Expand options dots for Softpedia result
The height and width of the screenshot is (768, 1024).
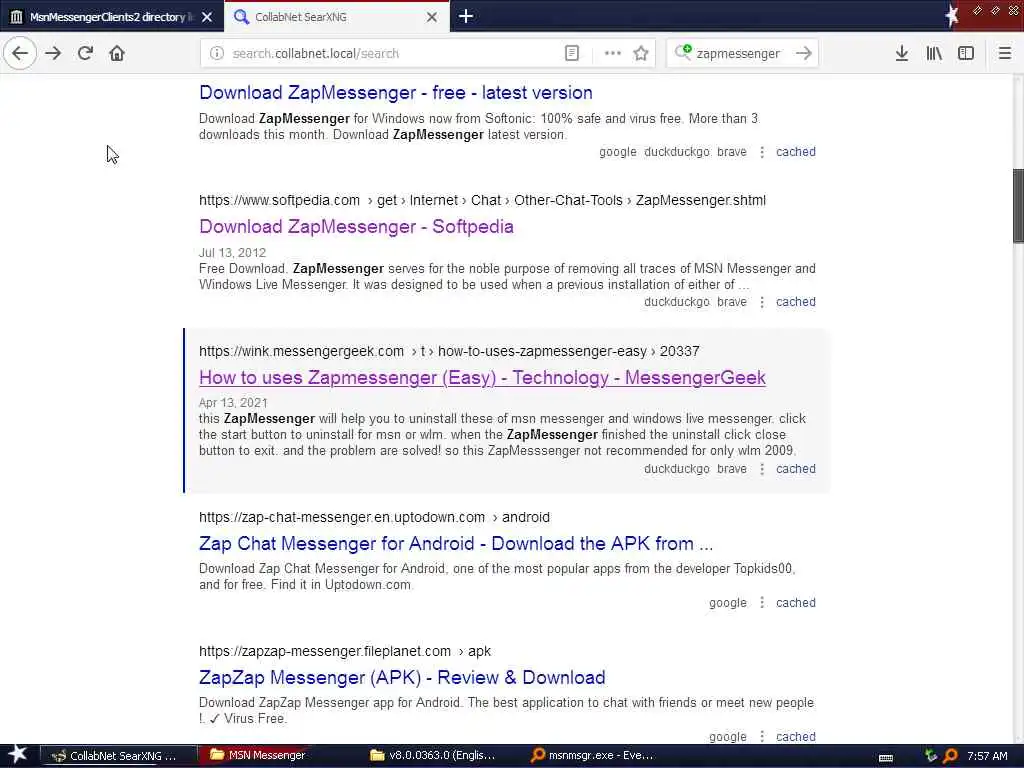pos(761,302)
